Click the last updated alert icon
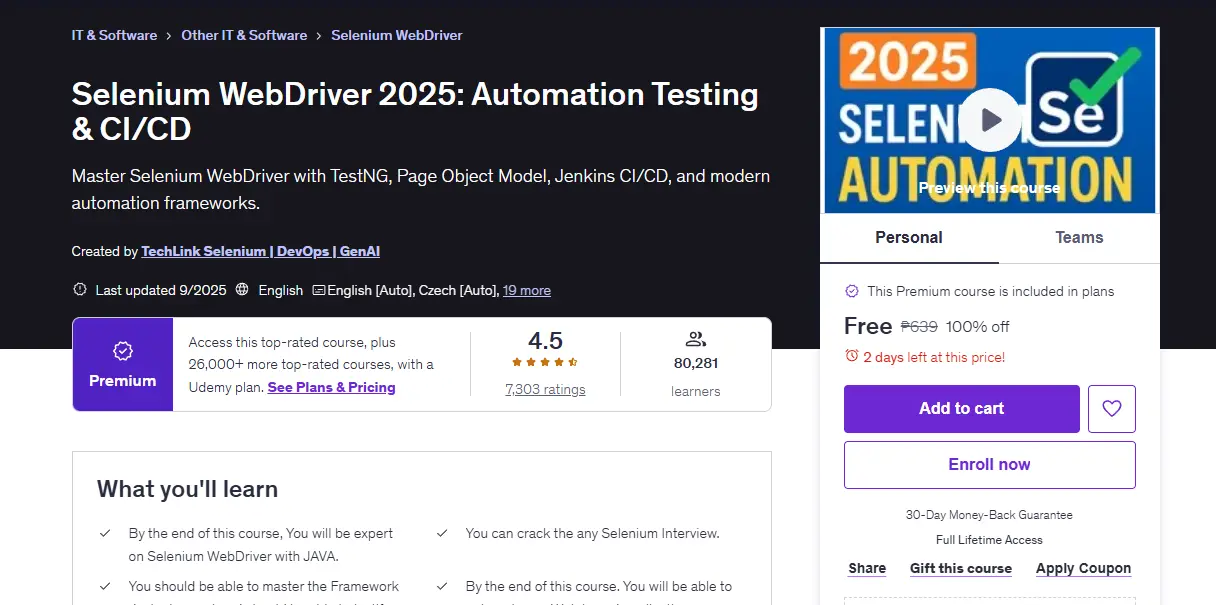Screen dimensions: 1216x605 click(x=80, y=290)
